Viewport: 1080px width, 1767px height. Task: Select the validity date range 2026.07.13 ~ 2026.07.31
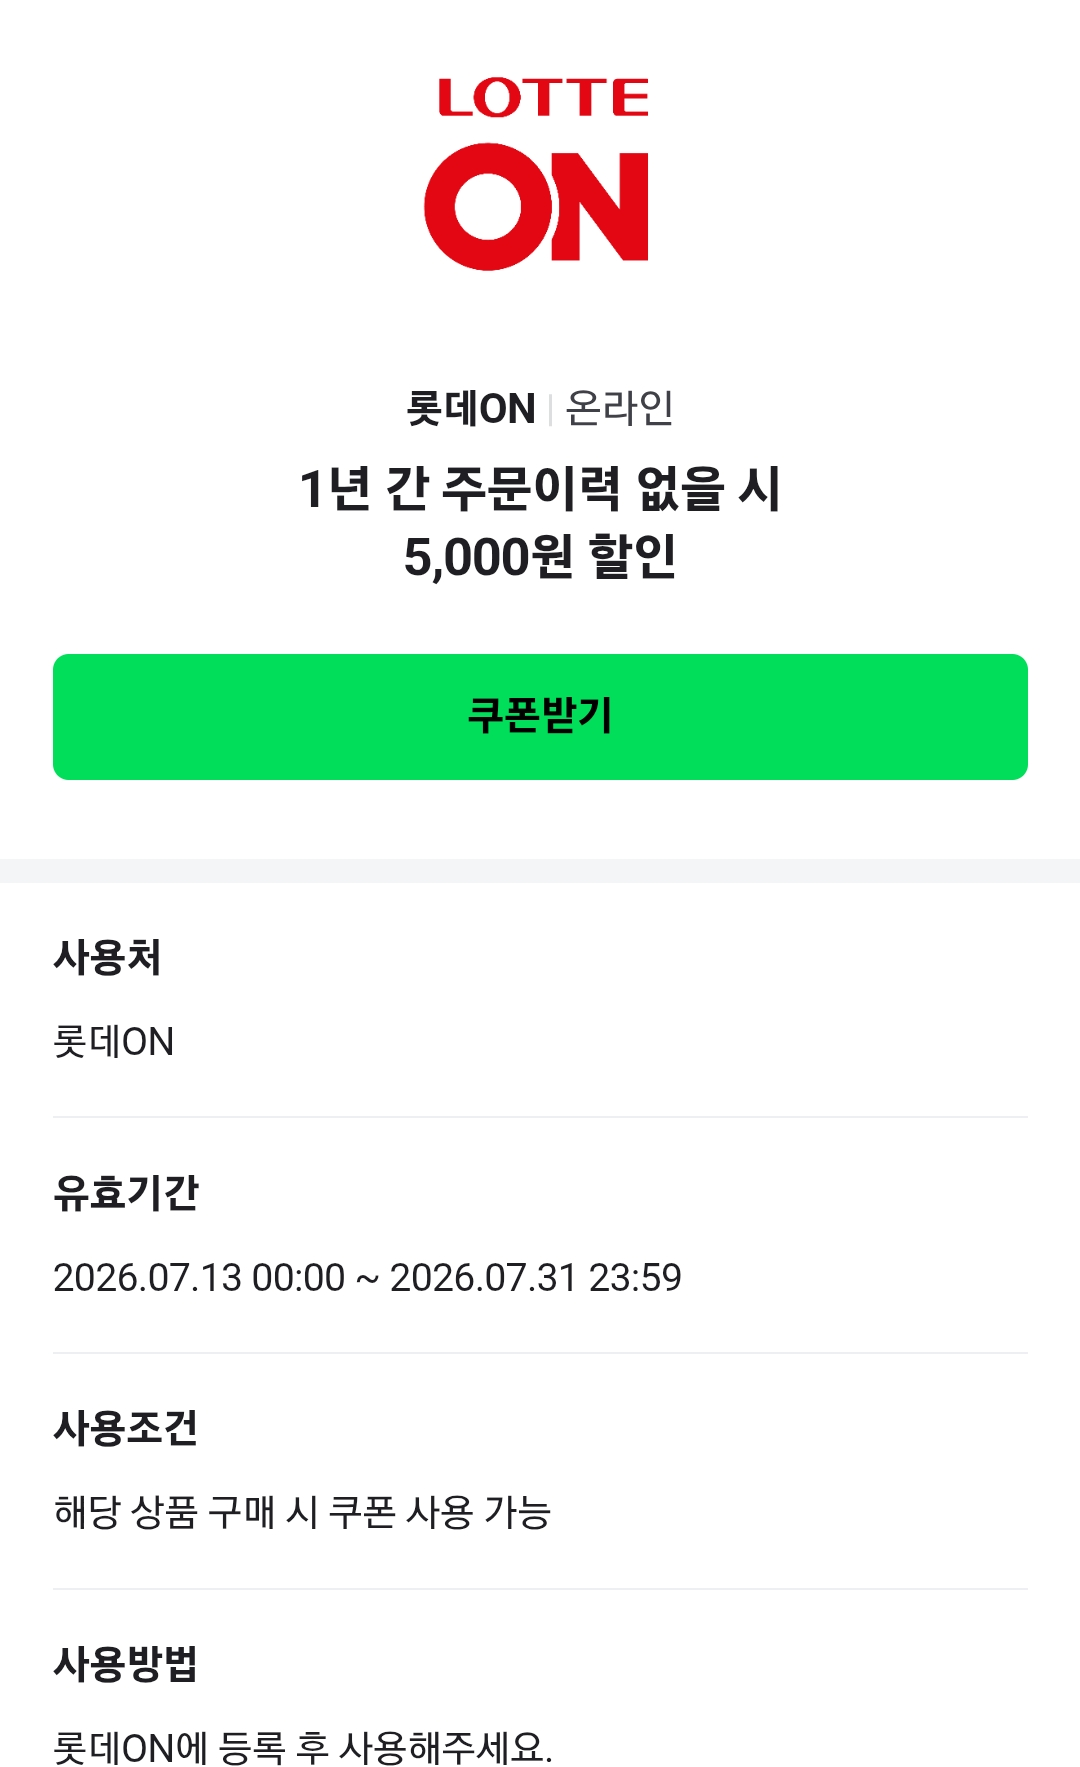367,1277
